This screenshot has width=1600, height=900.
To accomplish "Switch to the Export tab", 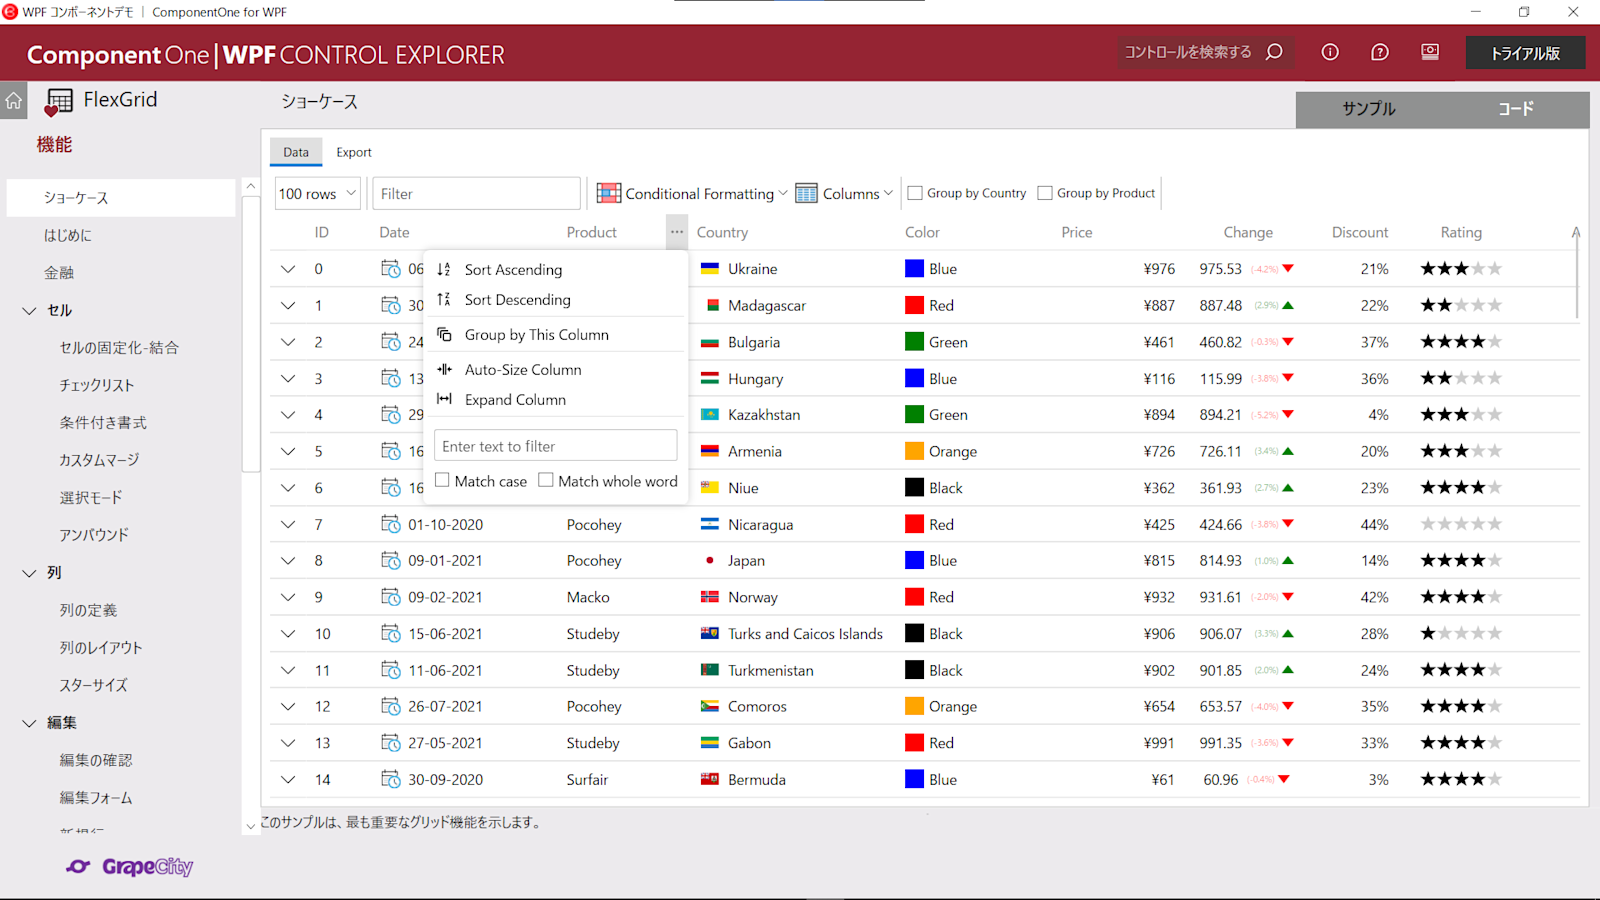I will pyautogui.click(x=354, y=152).
